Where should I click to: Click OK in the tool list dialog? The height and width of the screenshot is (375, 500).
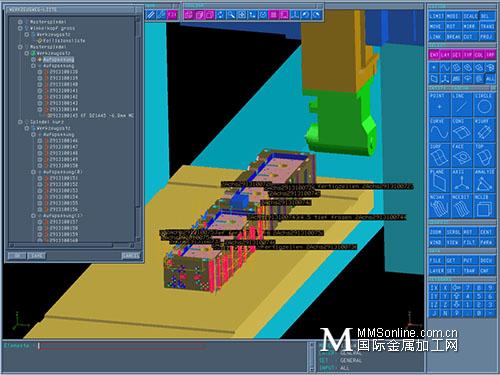click(16, 256)
